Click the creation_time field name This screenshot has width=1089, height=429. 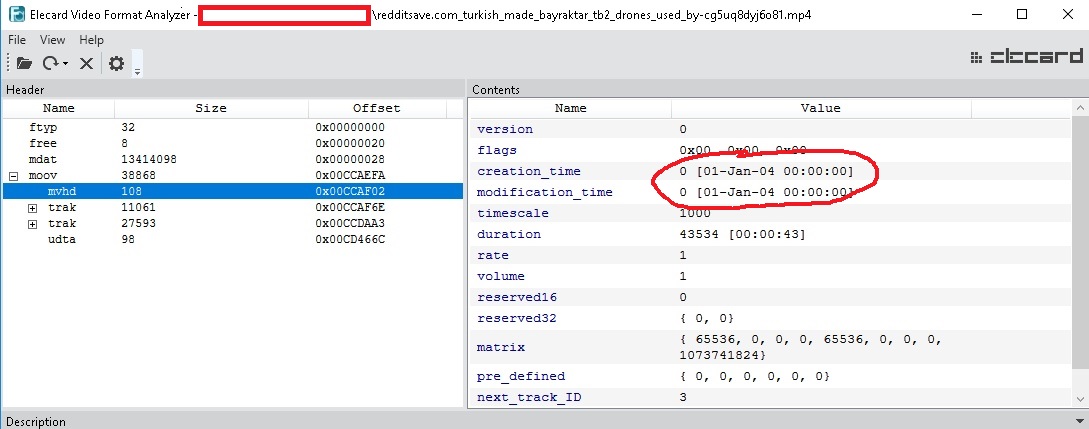pyautogui.click(x=529, y=171)
